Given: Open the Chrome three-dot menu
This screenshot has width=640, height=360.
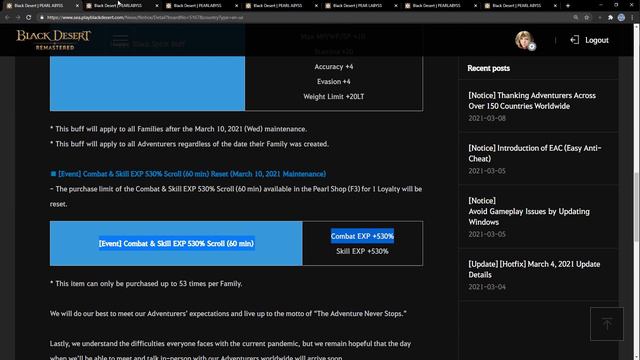Looking at the screenshot, I should [632, 18].
